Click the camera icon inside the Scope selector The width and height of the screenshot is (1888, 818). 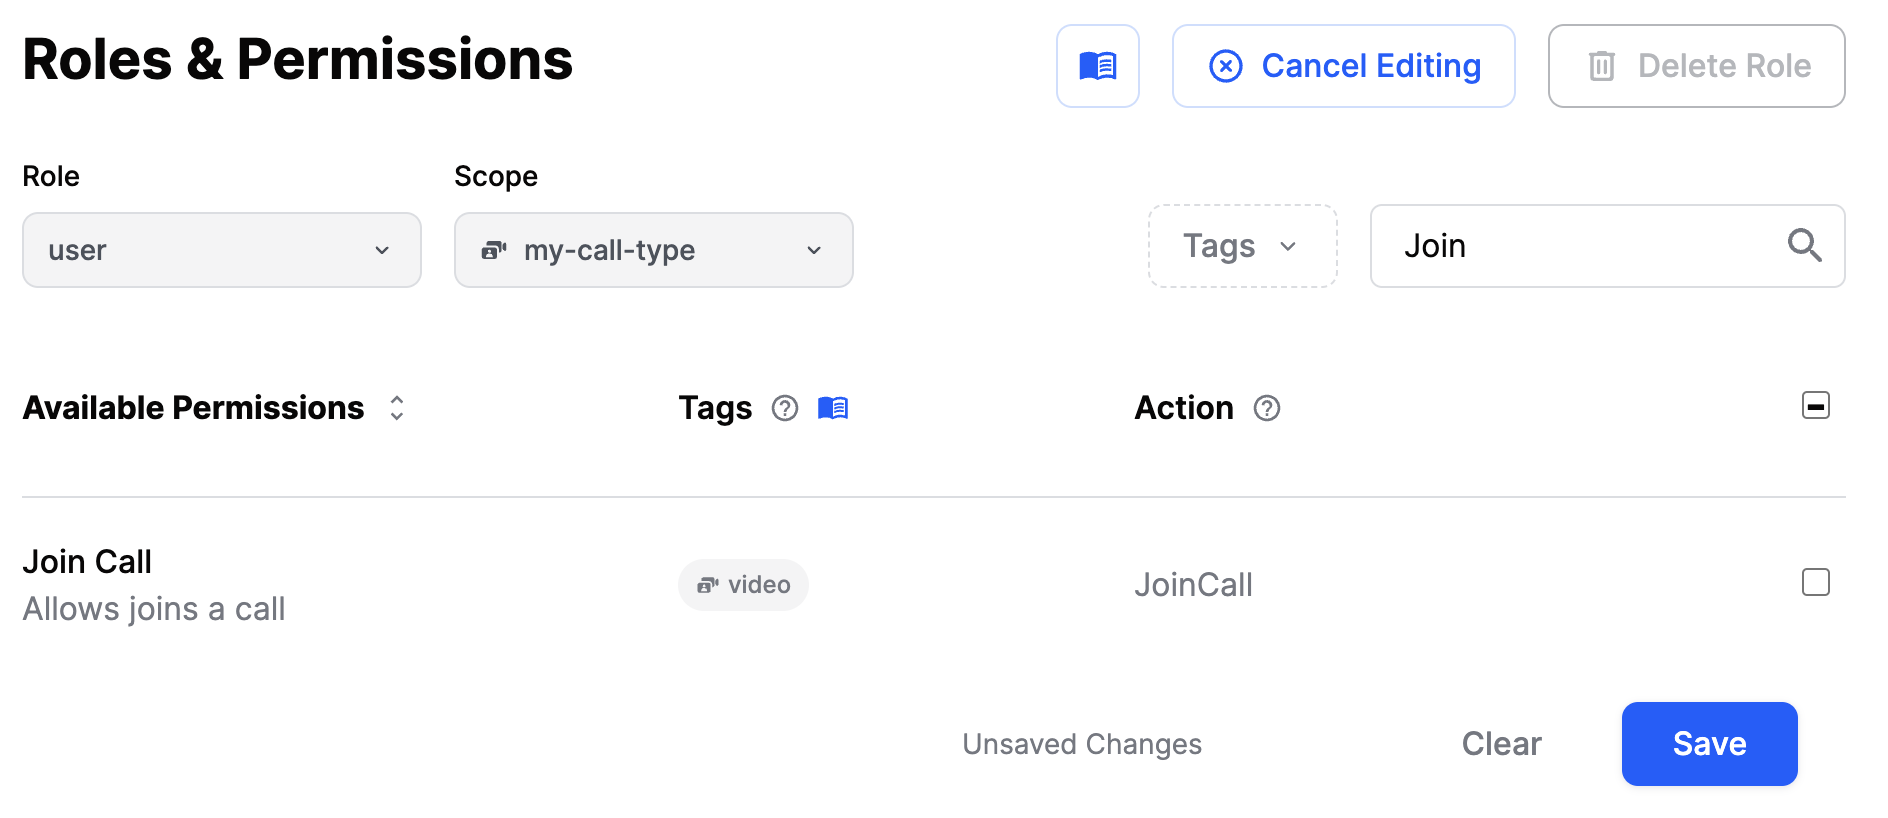[x=493, y=250]
